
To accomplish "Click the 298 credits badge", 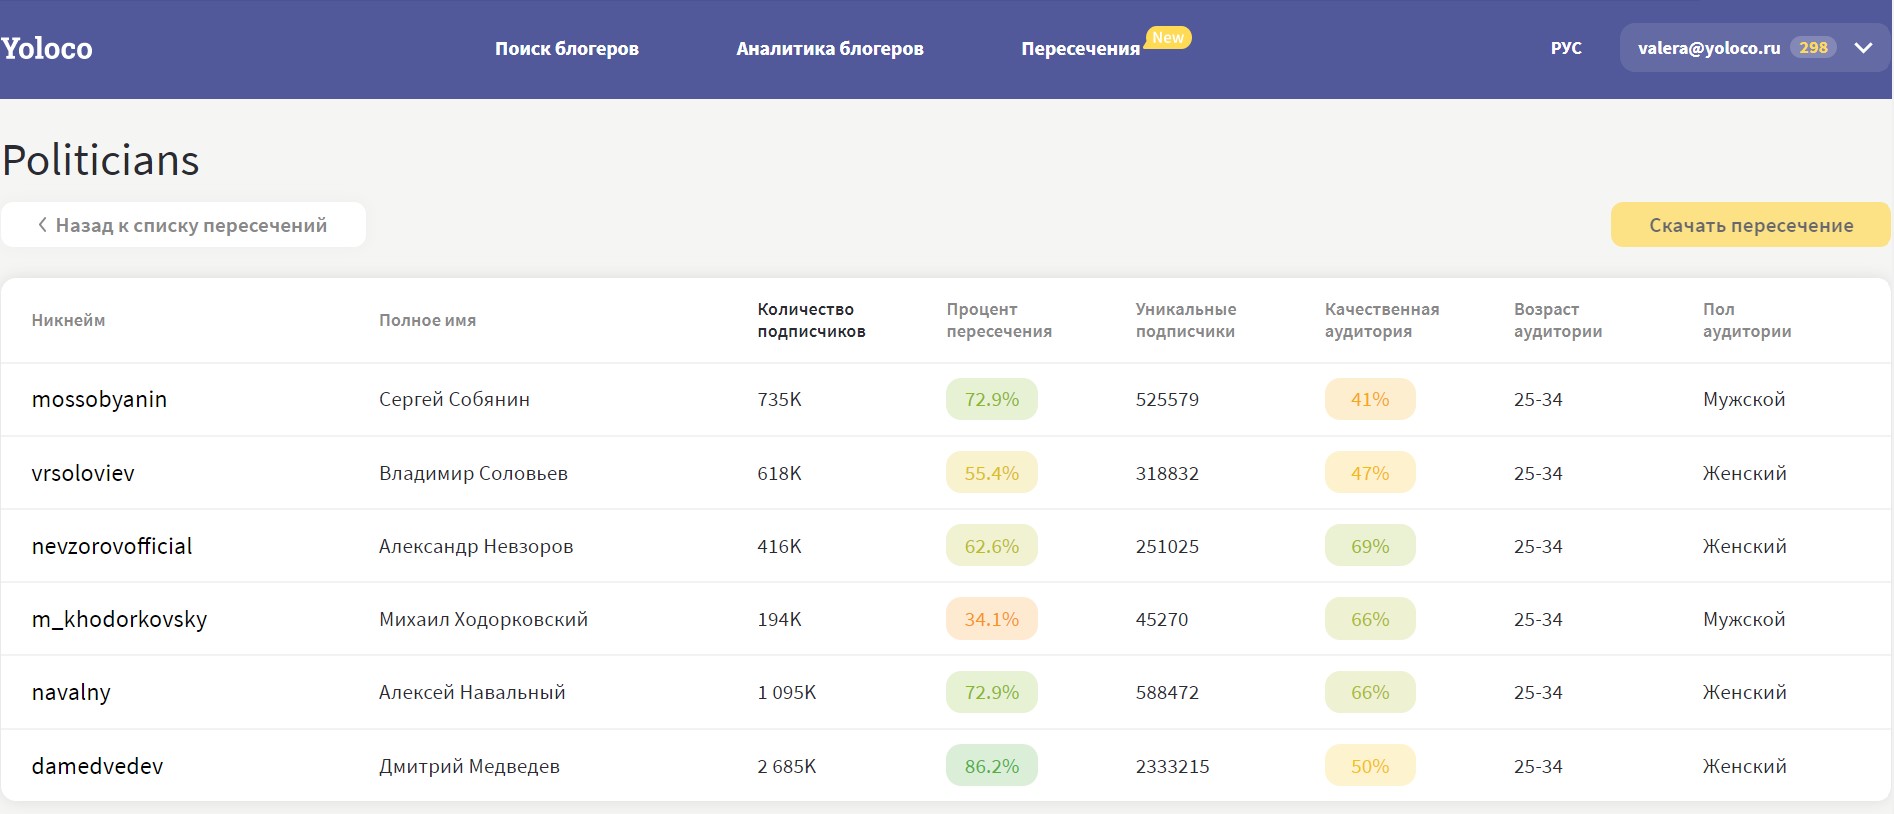I will [1813, 48].
